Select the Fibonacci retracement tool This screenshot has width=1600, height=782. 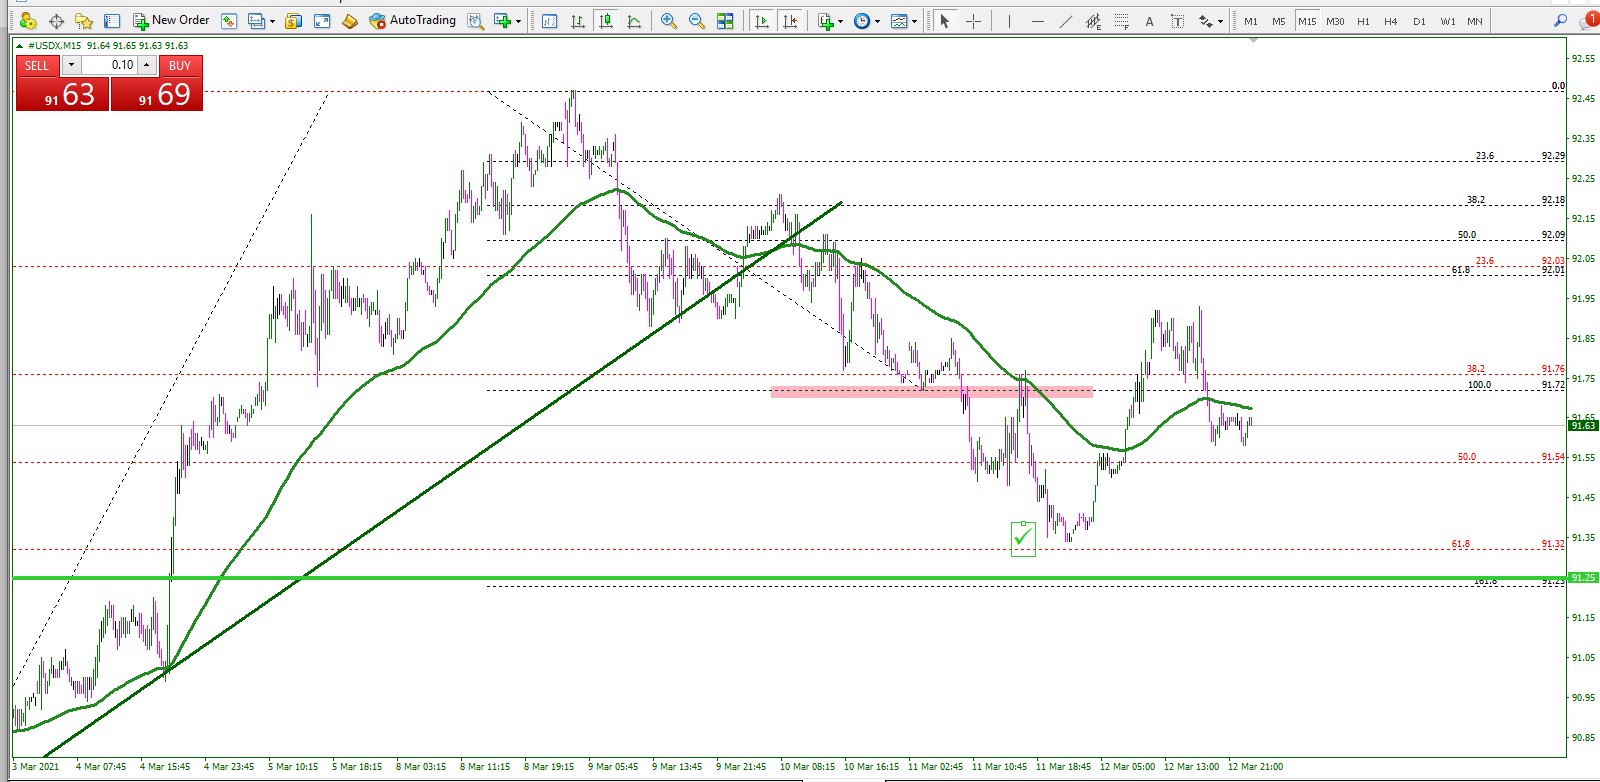(1121, 20)
